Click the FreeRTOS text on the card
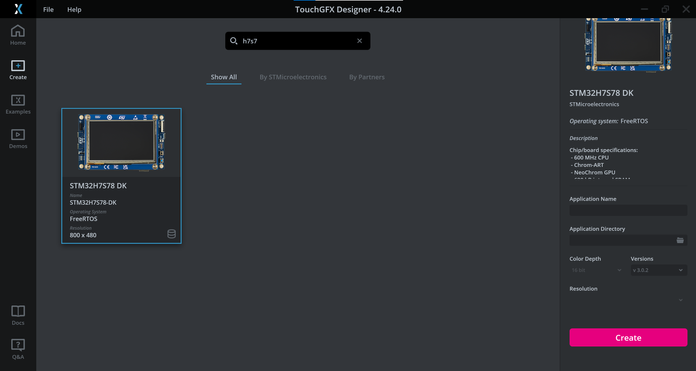The height and width of the screenshot is (371, 696). pos(83,219)
